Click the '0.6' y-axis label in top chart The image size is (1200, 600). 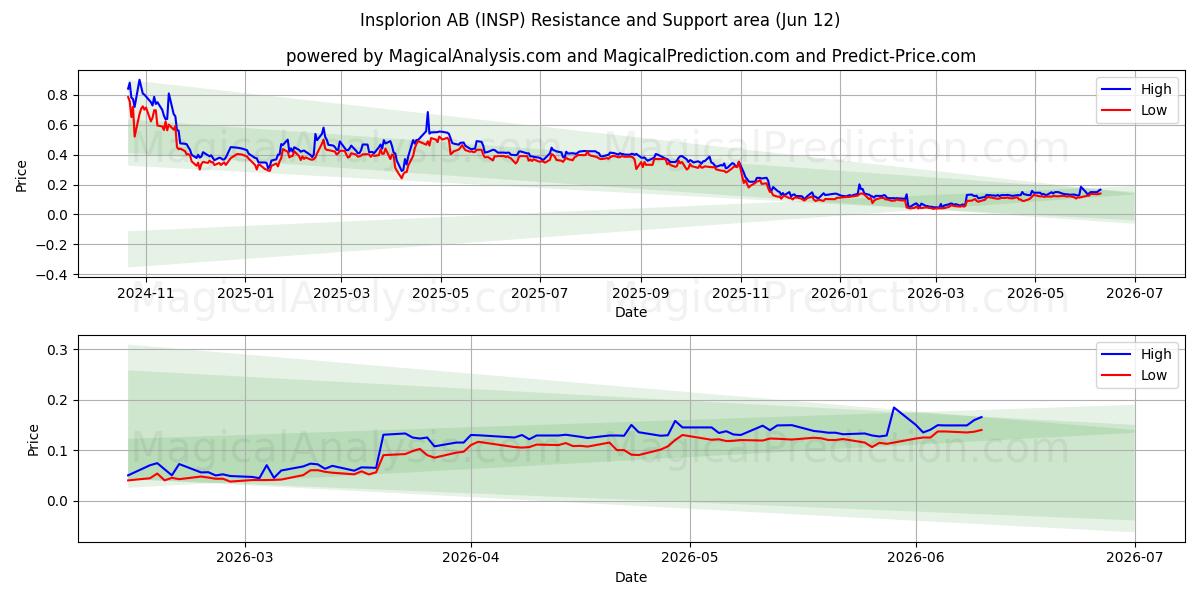[59, 125]
